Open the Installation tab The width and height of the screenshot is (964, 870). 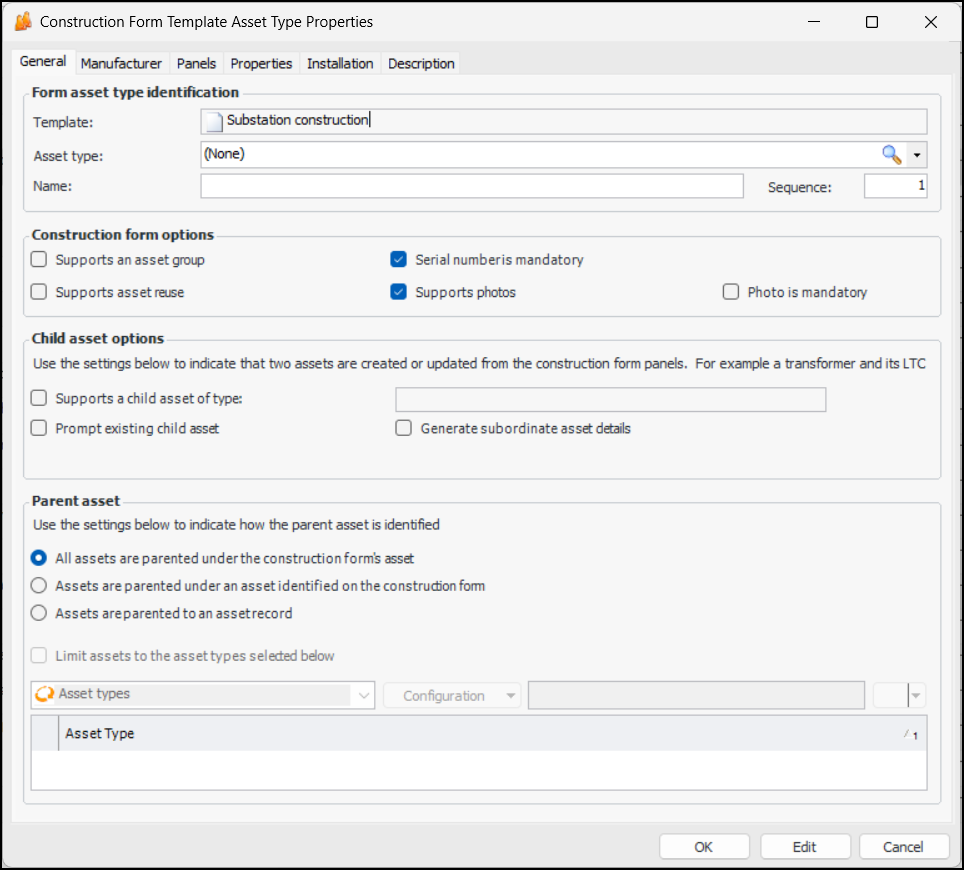pyautogui.click(x=340, y=63)
